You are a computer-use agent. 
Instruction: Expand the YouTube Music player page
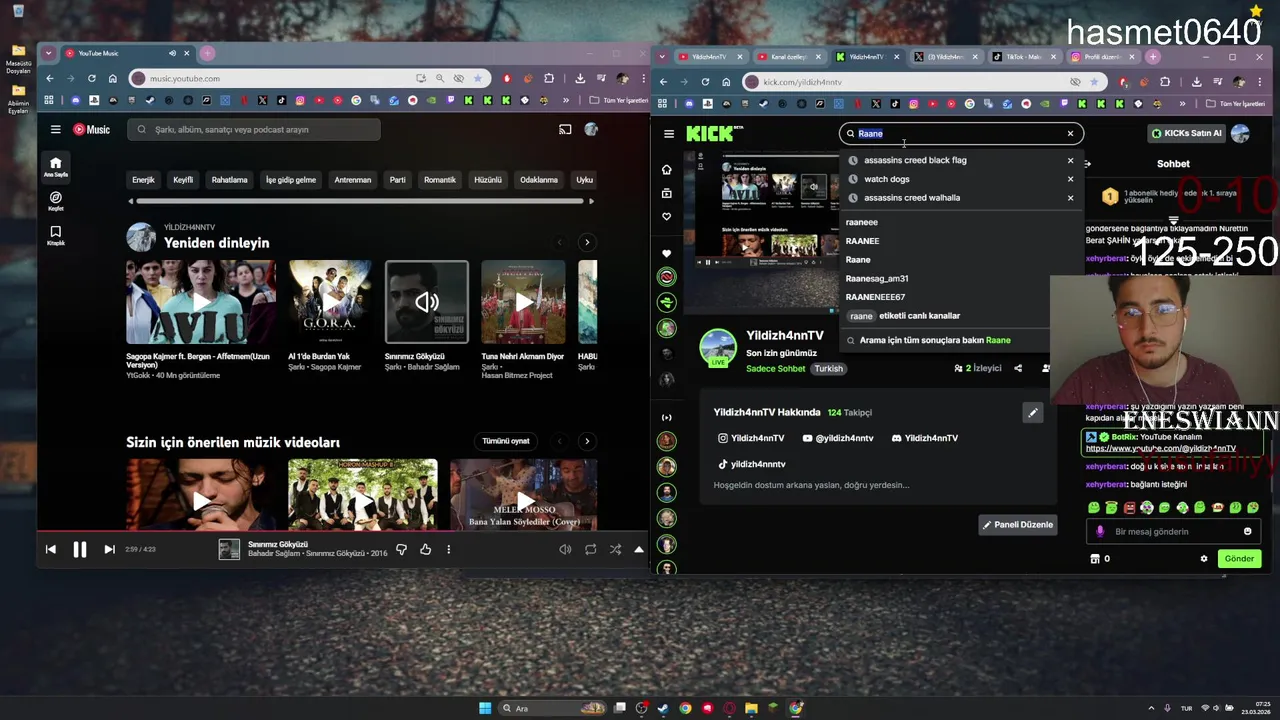tap(639, 549)
